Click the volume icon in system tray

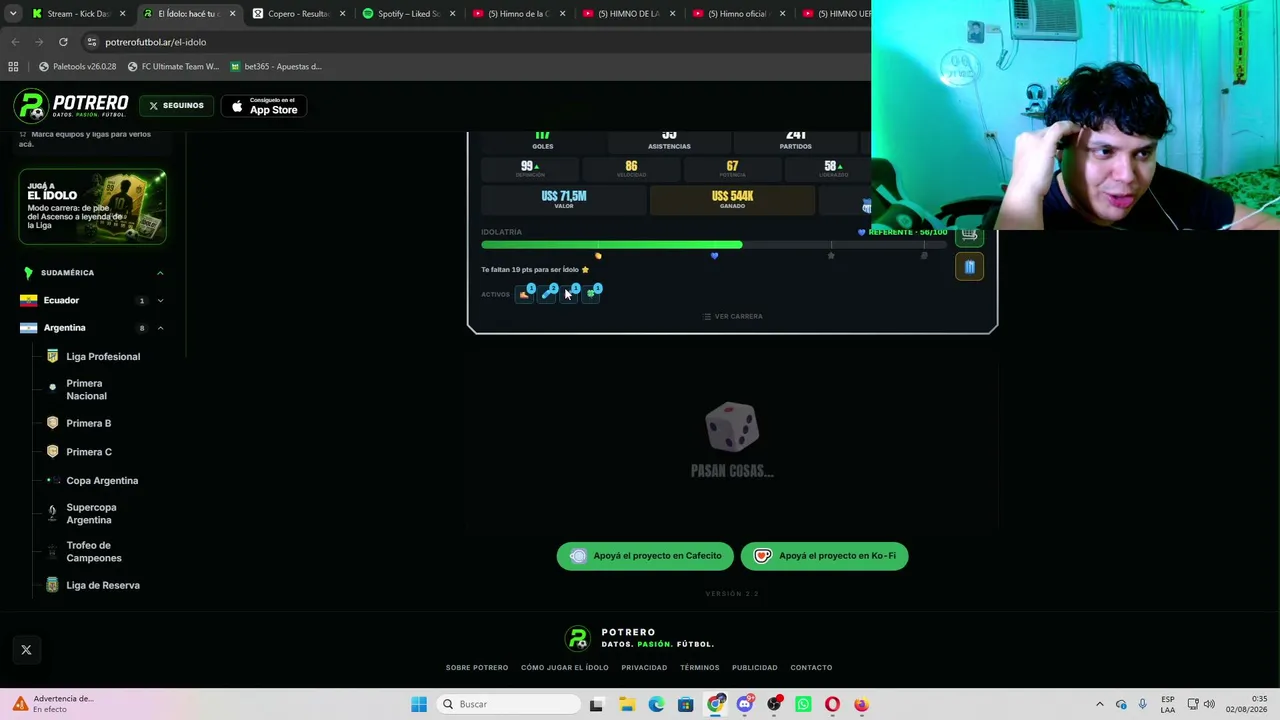tap(1209, 704)
